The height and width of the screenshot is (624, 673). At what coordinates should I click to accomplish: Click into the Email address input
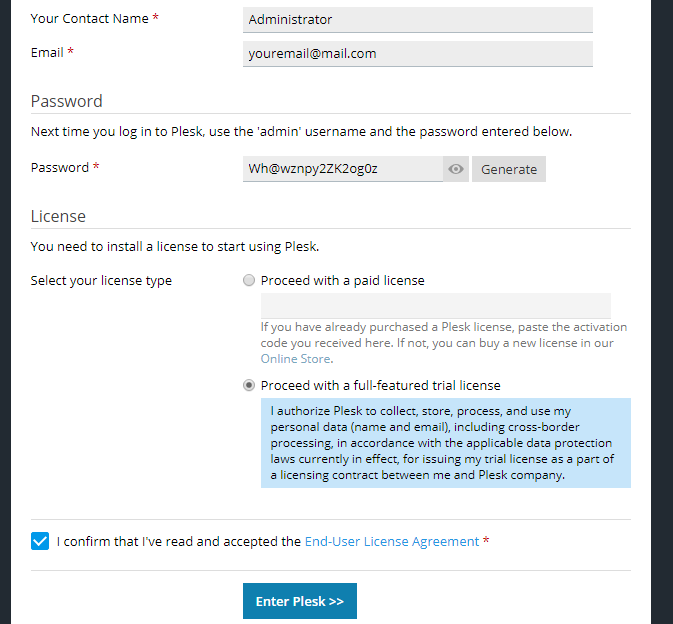[417, 54]
